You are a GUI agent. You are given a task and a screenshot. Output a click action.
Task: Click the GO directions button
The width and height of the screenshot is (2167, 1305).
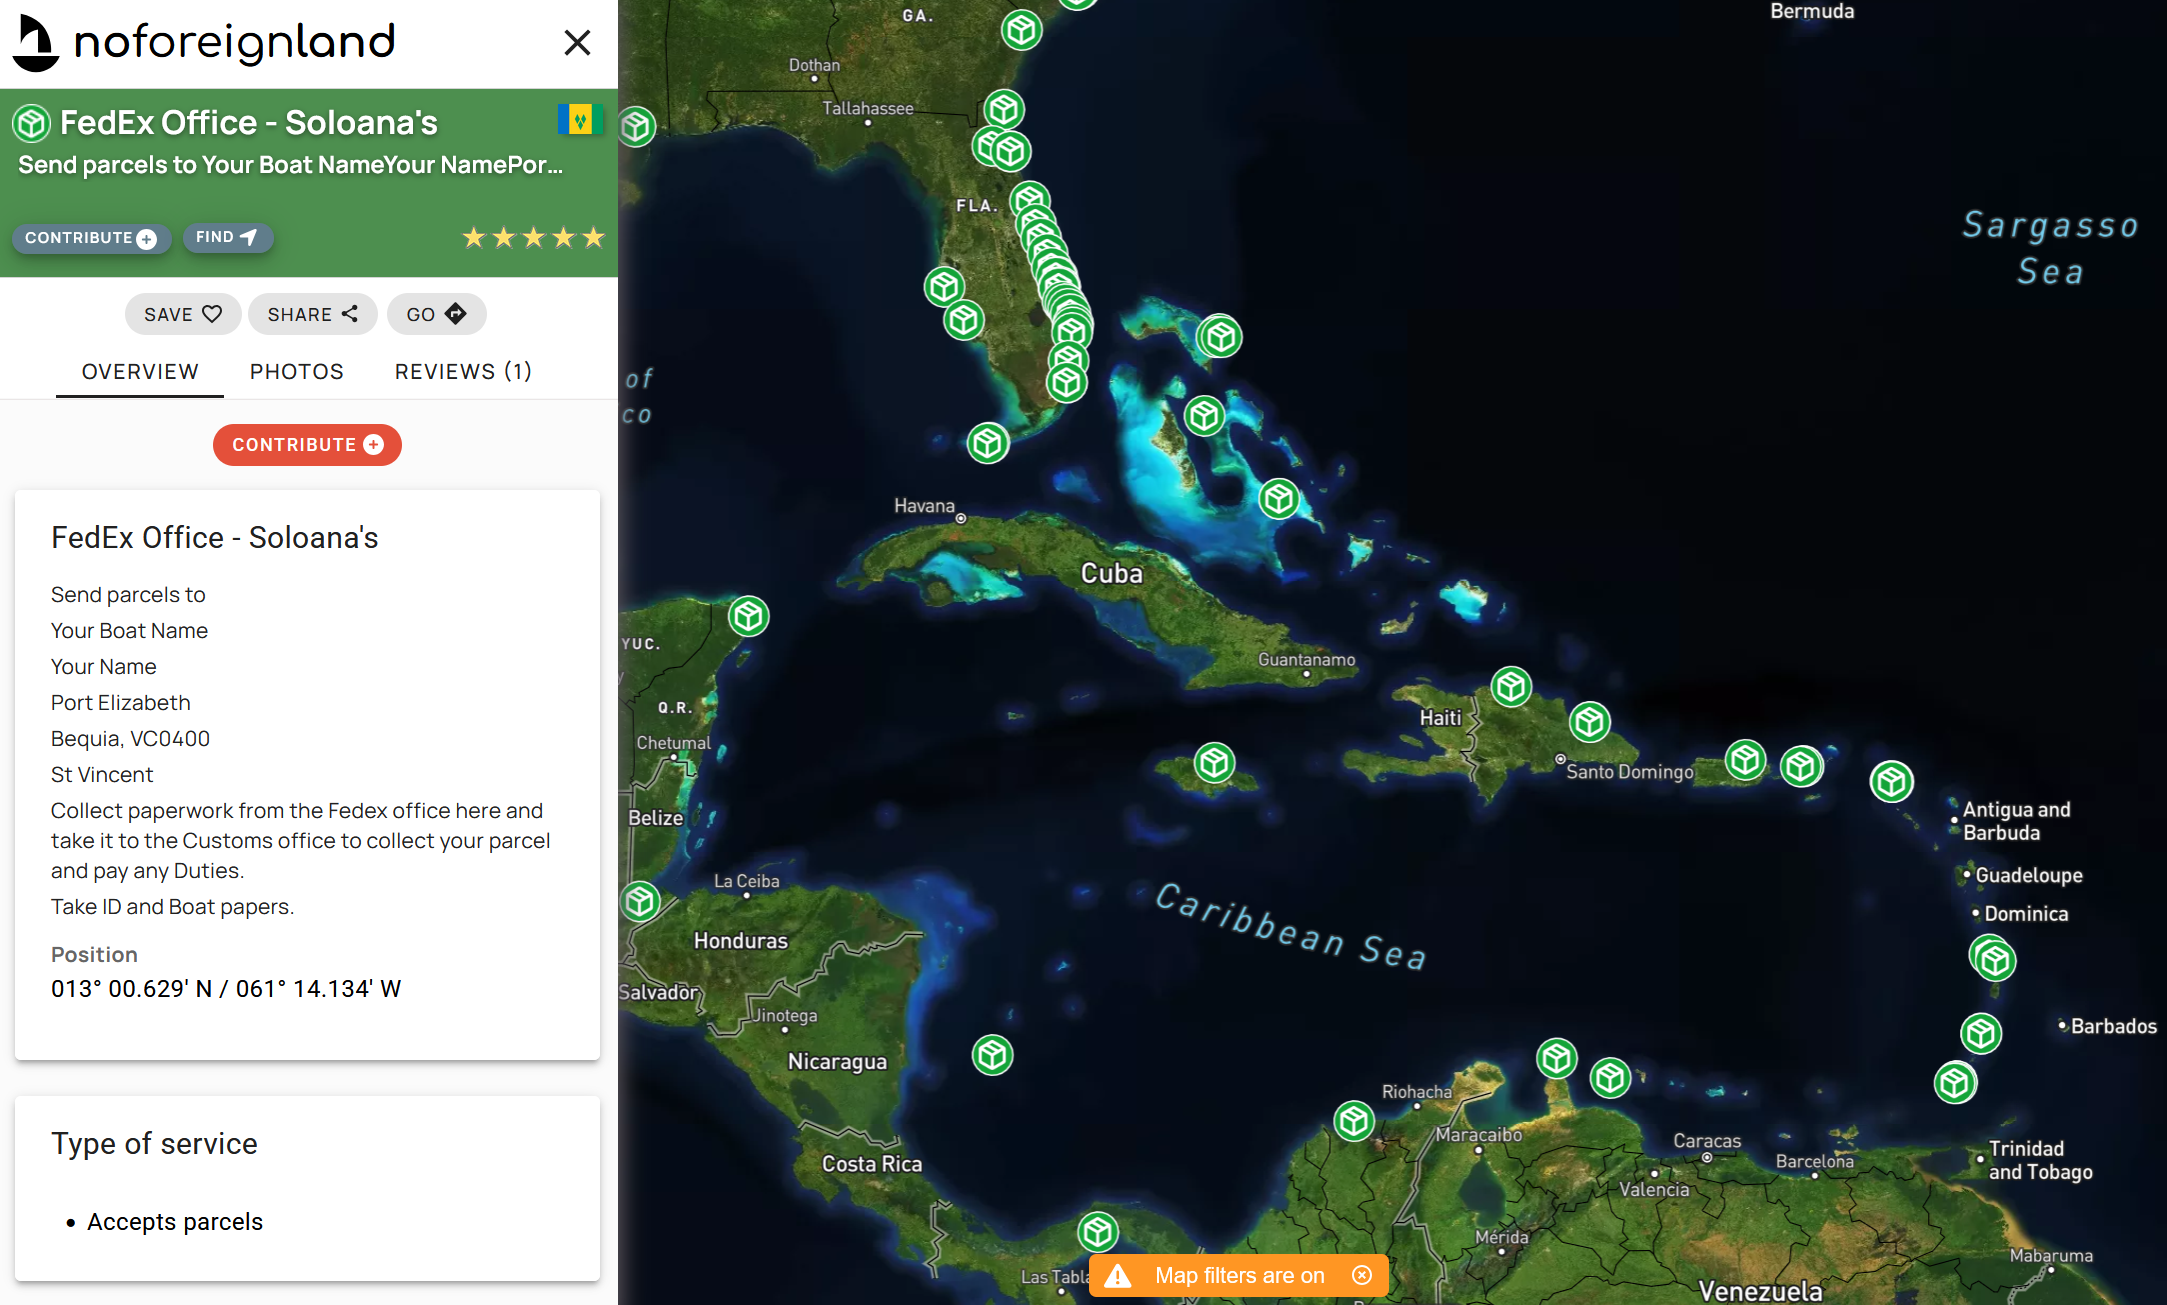tap(436, 314)
